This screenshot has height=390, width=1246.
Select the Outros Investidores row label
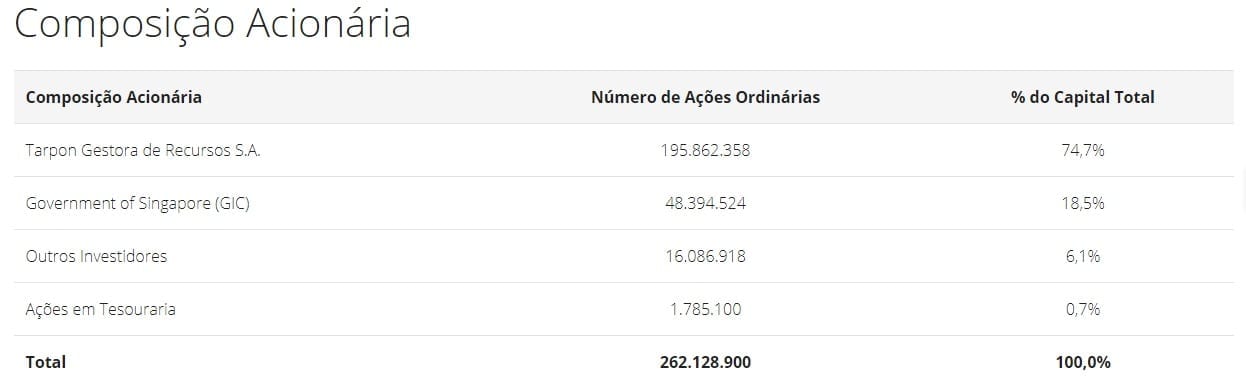pos(96,256)
